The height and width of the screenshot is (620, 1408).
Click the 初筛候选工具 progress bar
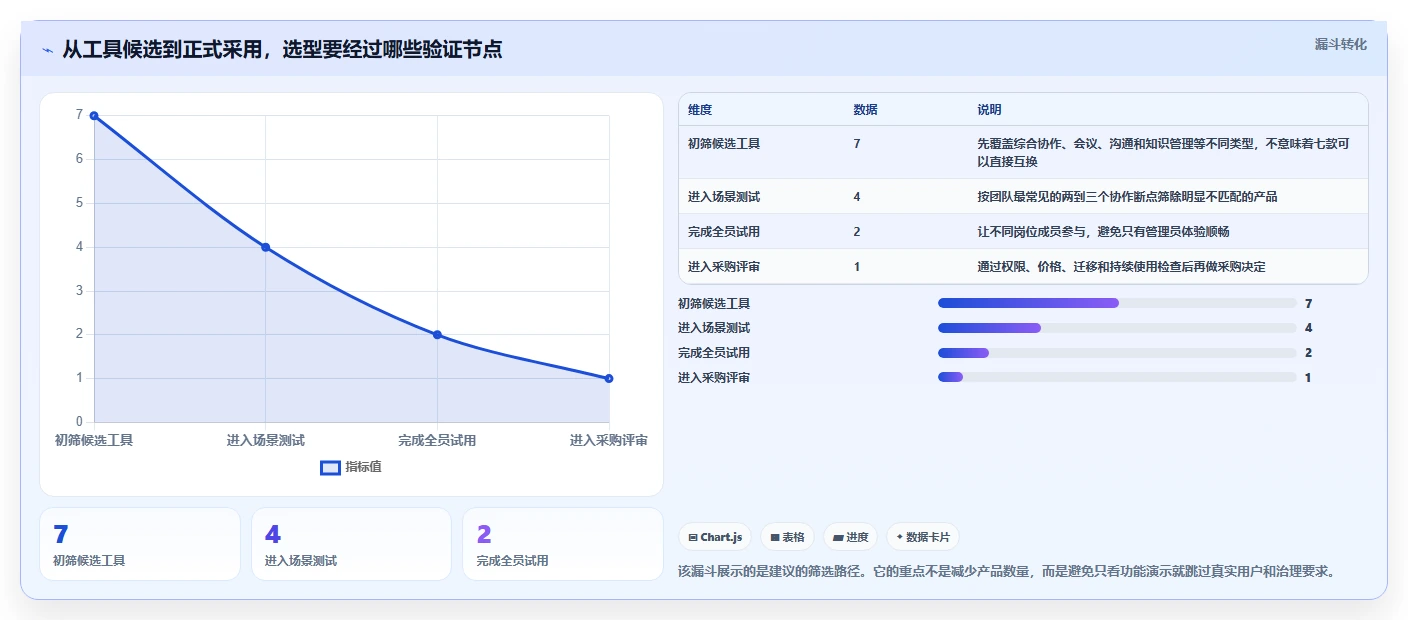1117,303
